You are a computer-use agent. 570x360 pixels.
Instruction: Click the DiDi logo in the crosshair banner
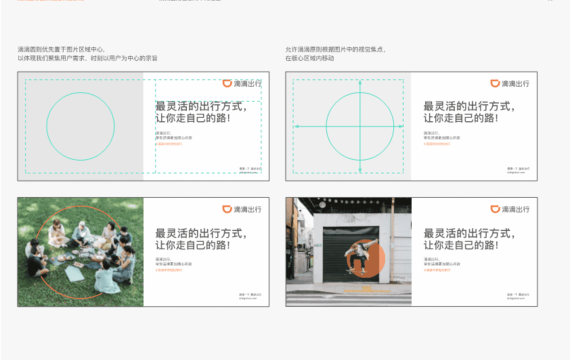point(510,83)
